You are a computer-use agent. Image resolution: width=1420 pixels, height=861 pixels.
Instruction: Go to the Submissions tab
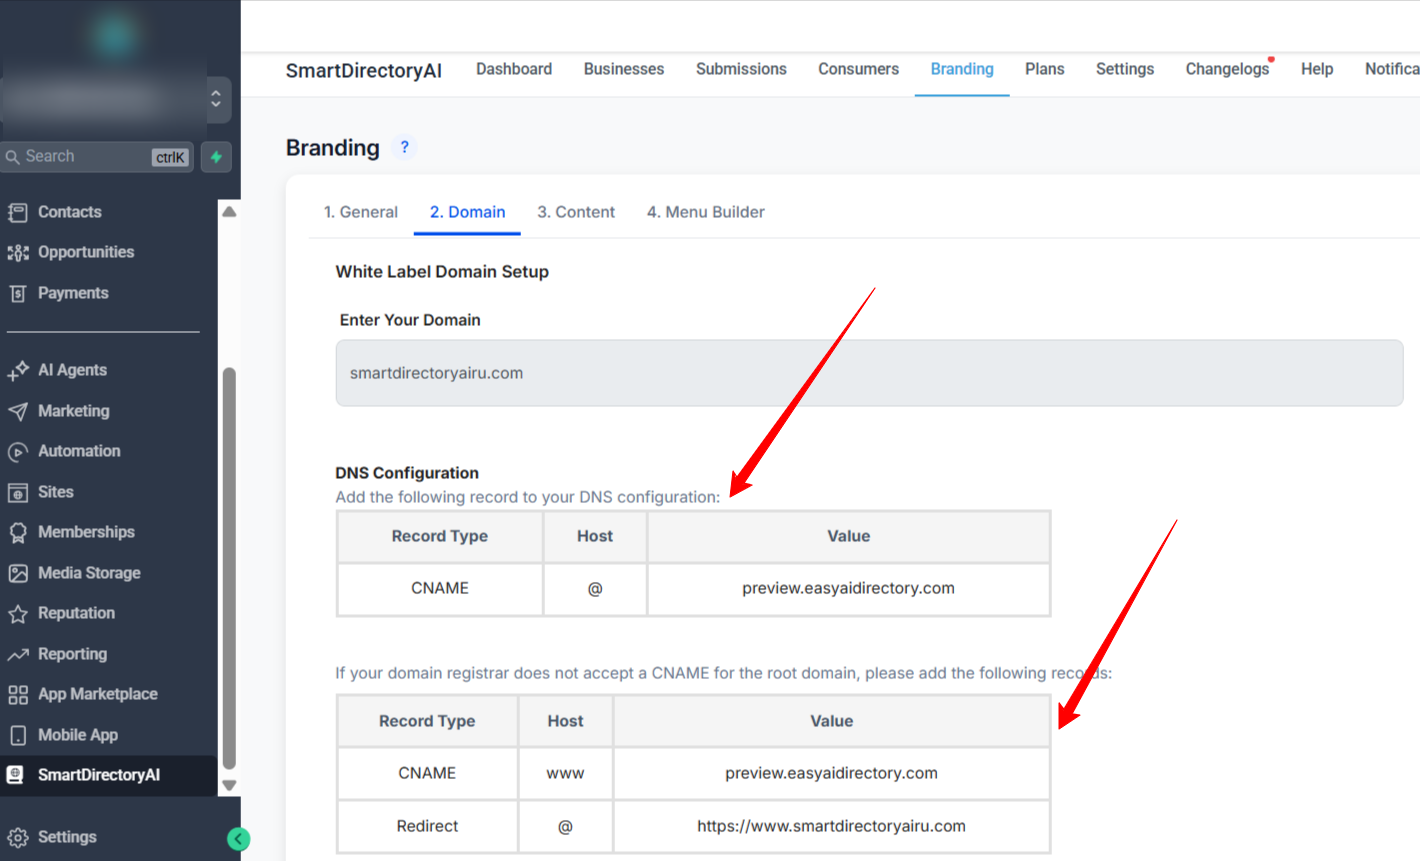pyautogui.click(x=741, y=69)
